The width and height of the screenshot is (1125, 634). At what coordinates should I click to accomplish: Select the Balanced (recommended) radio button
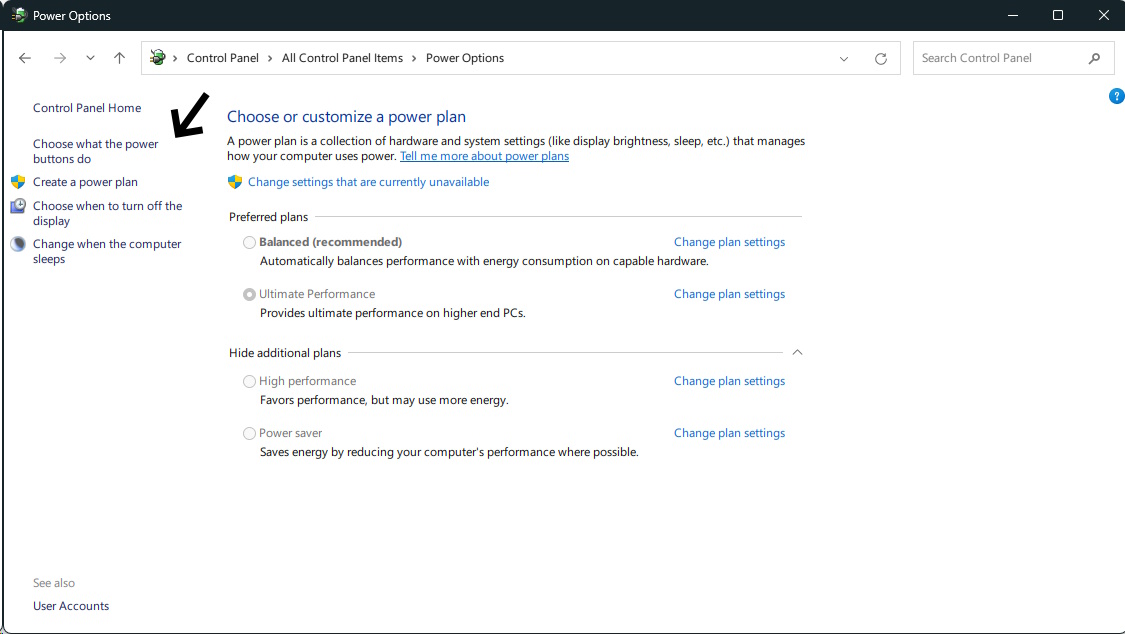tap(250, 242)
